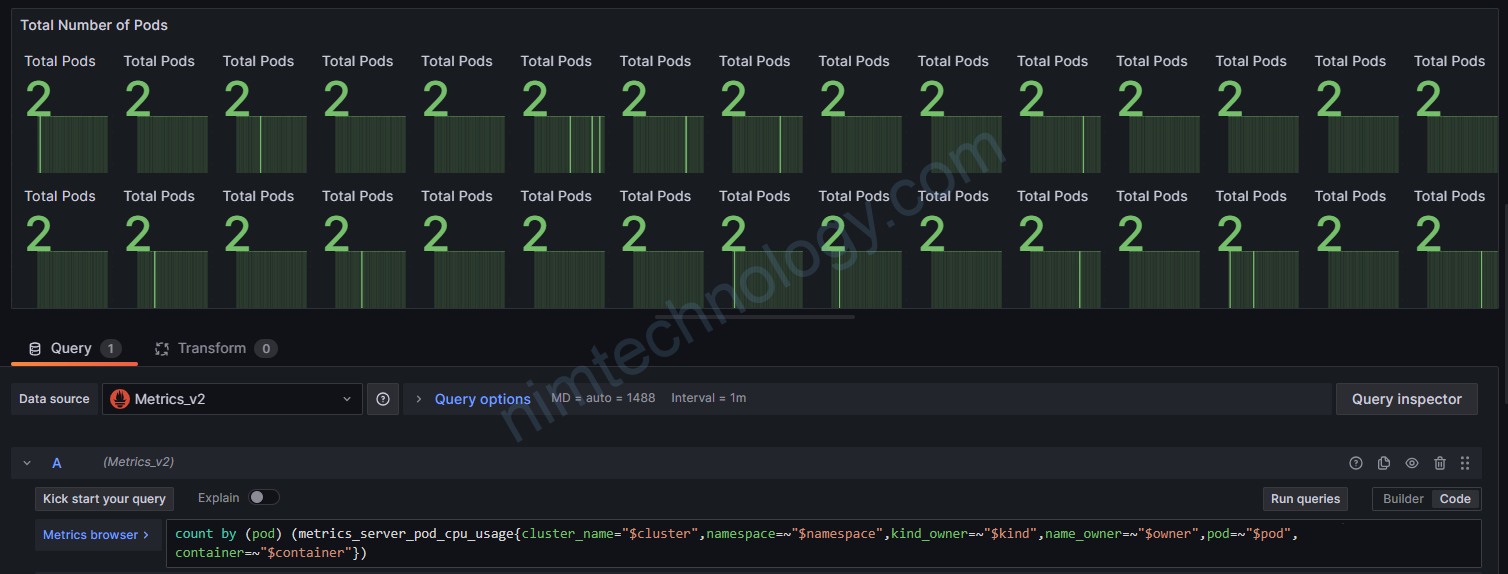Hide query A with the eye icon

(1412, 463)
